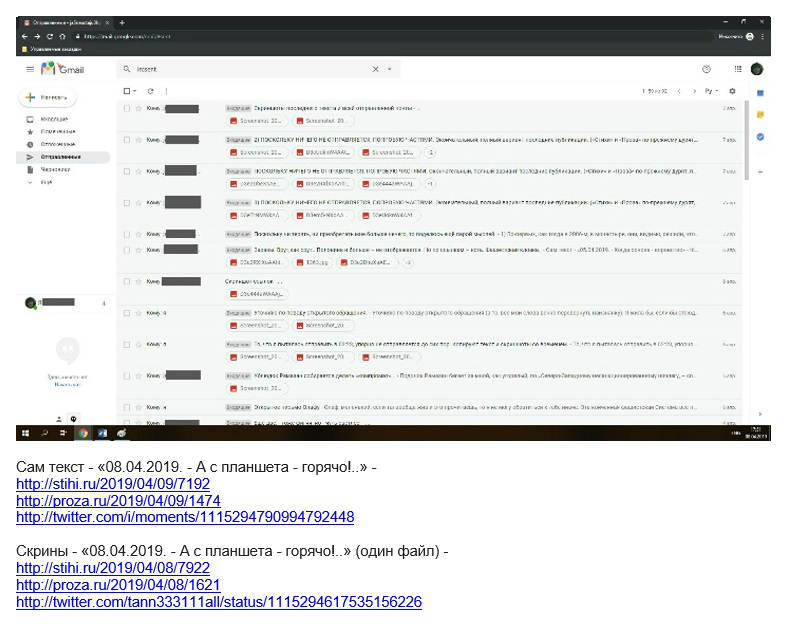Screen dimensions: 788x628
Task: Open link stihi.ru/2019/04/08/7922
Action: pyautogui.click(x=113, y=568)
